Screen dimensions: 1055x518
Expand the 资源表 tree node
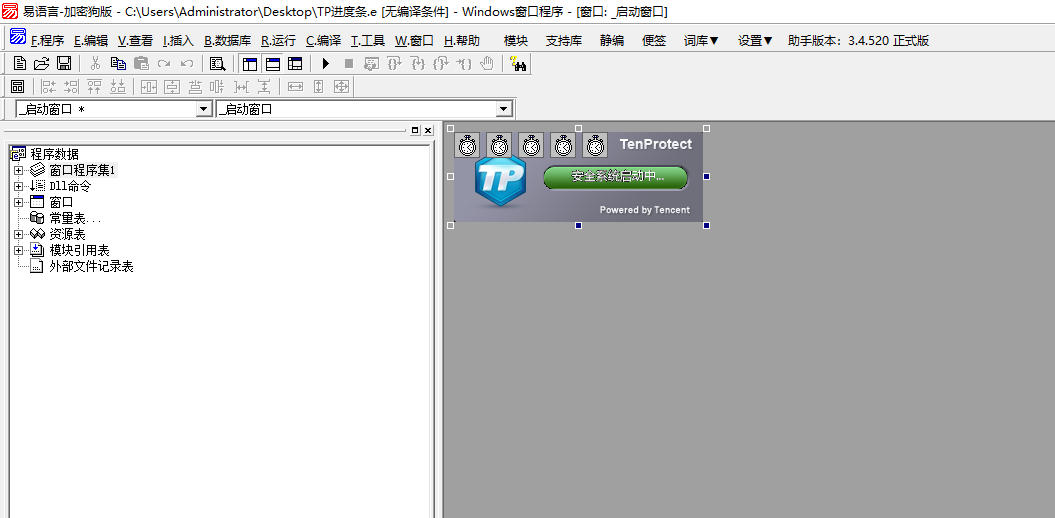18,235
